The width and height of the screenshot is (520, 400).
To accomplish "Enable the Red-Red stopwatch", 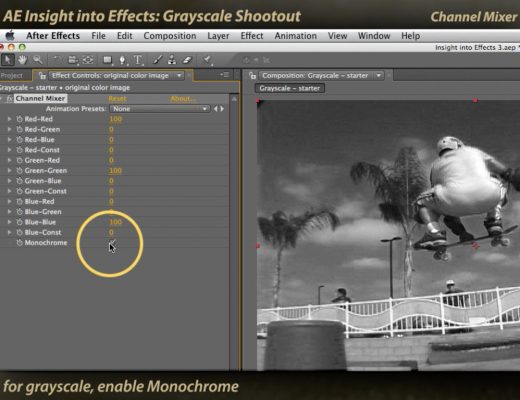I will [19, 119].
